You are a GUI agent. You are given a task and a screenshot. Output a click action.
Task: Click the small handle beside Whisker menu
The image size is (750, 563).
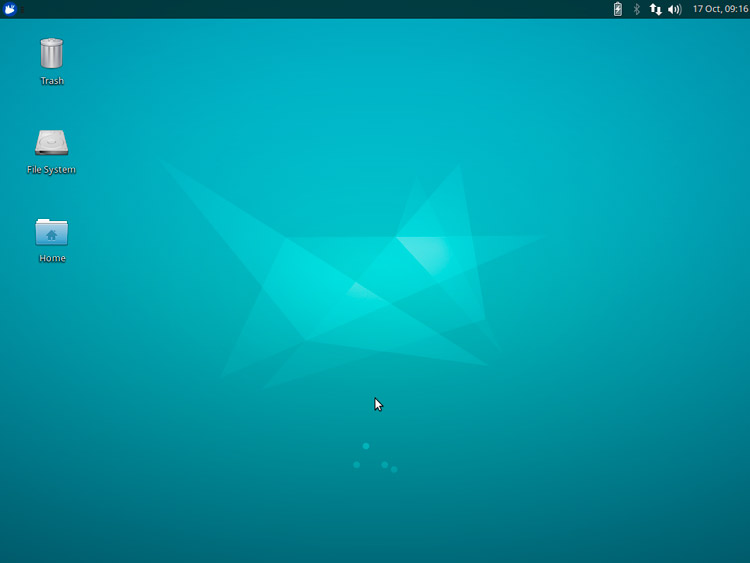(23, 9)
